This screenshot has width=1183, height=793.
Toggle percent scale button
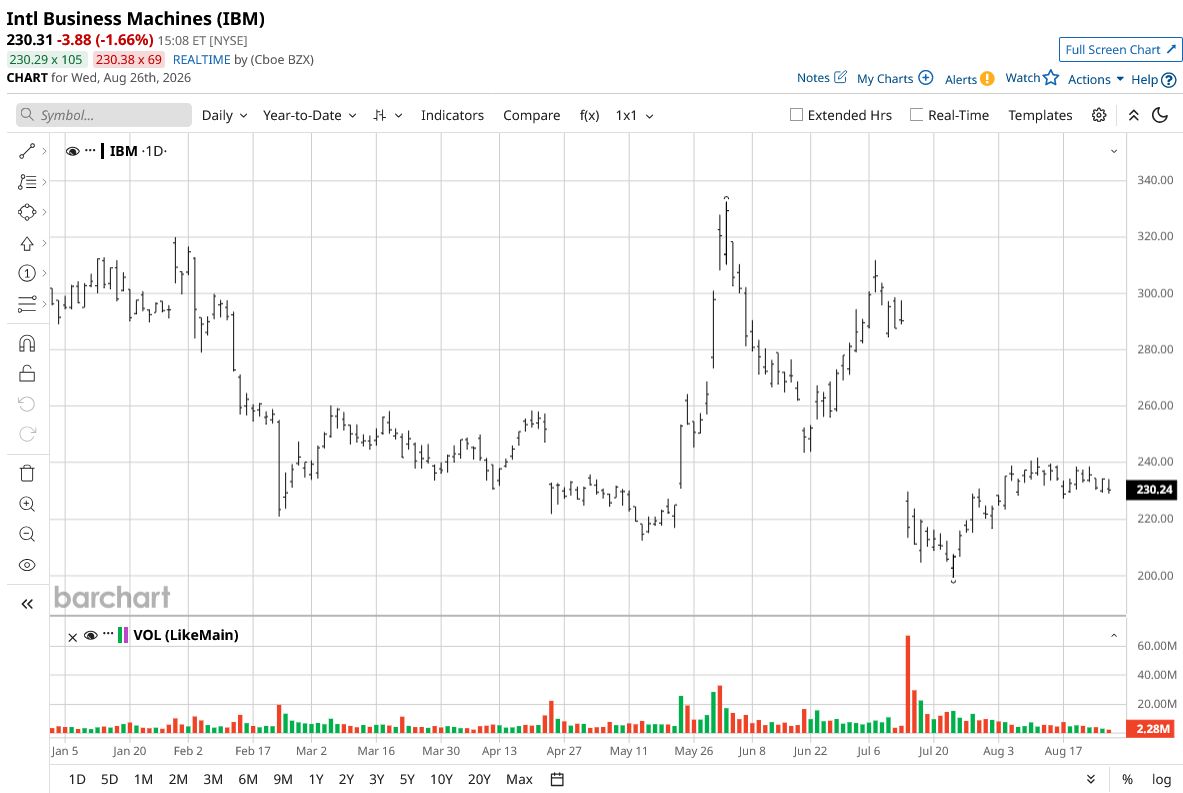point(1127,779)
